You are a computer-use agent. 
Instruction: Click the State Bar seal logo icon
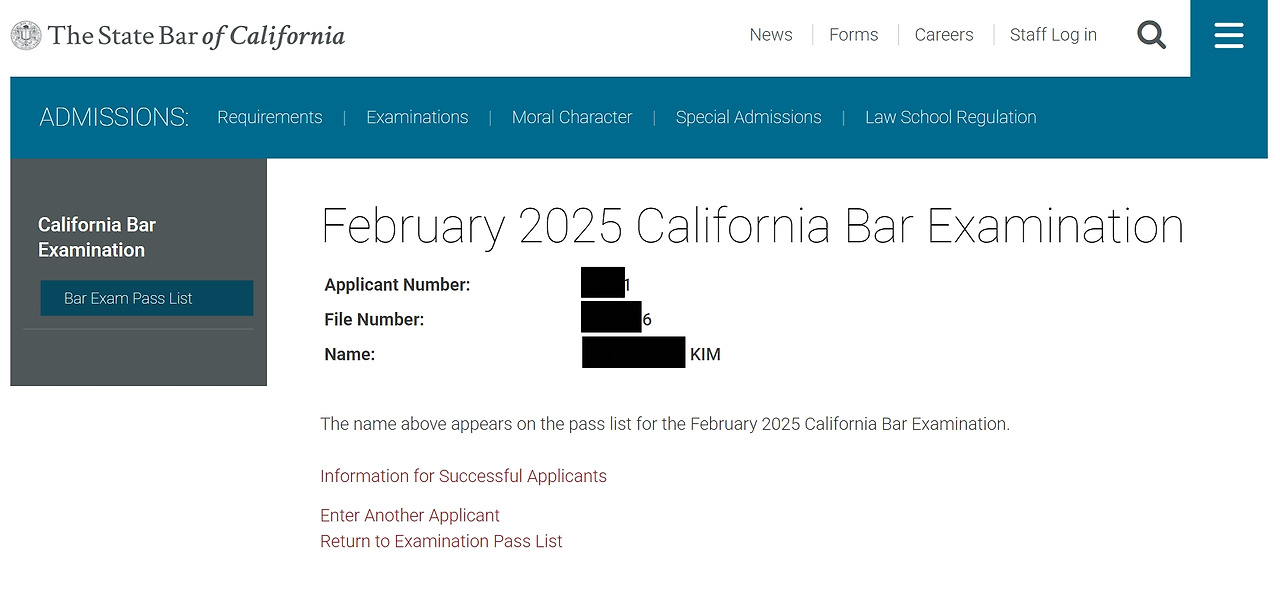tap(26, 36)
